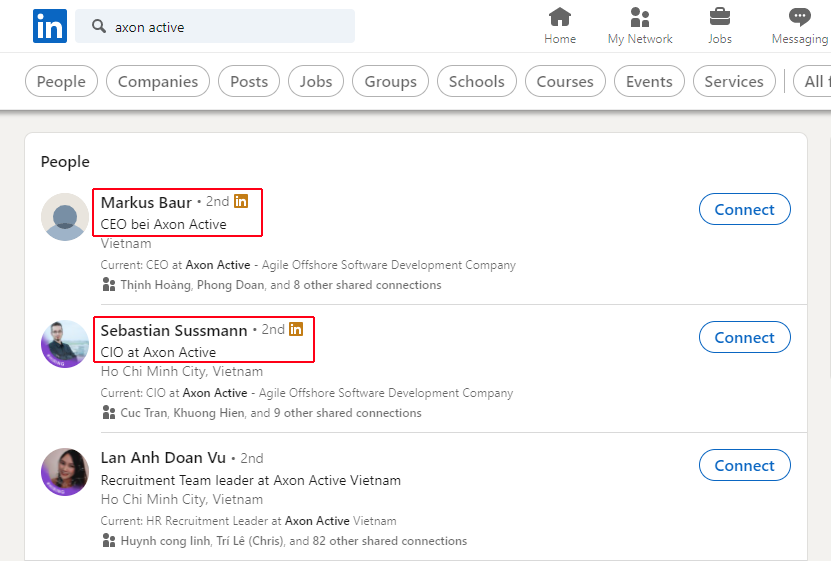
Task: Focus the search field with 'axon active'
Action: pyautogui.click(x=215, y=26)
